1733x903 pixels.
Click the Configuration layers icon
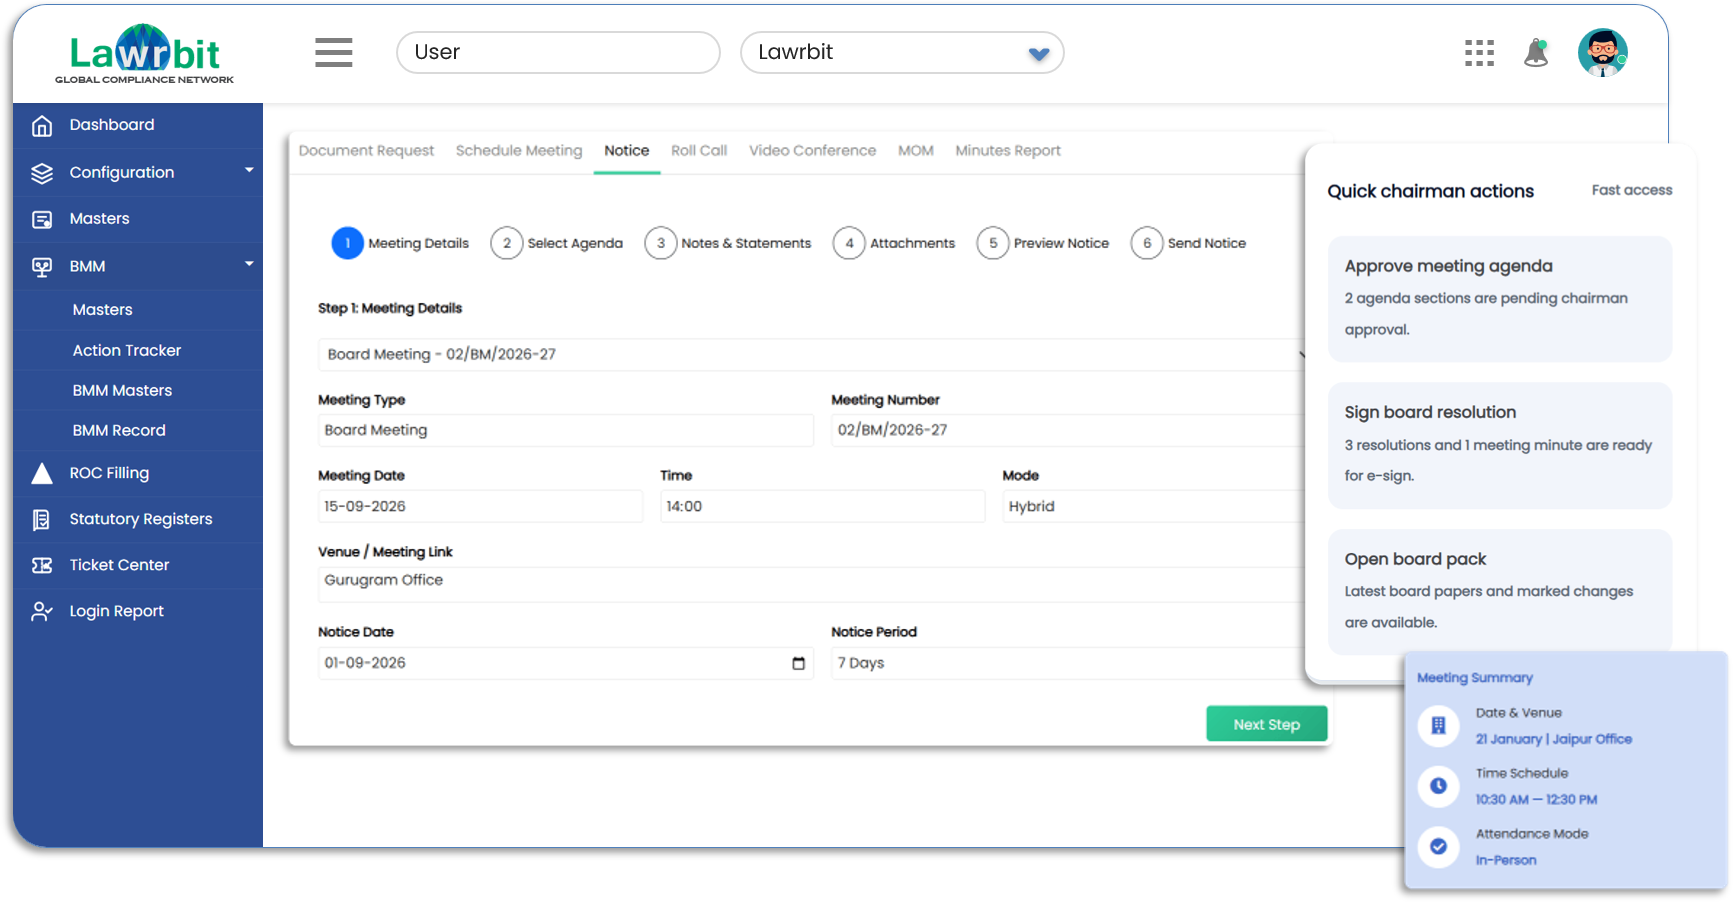click(42, 173)
